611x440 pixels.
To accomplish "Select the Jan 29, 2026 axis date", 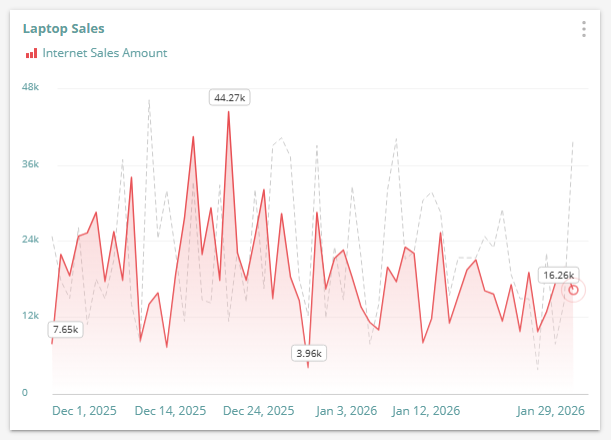I will pyautogui.click(x=550, y=411).
